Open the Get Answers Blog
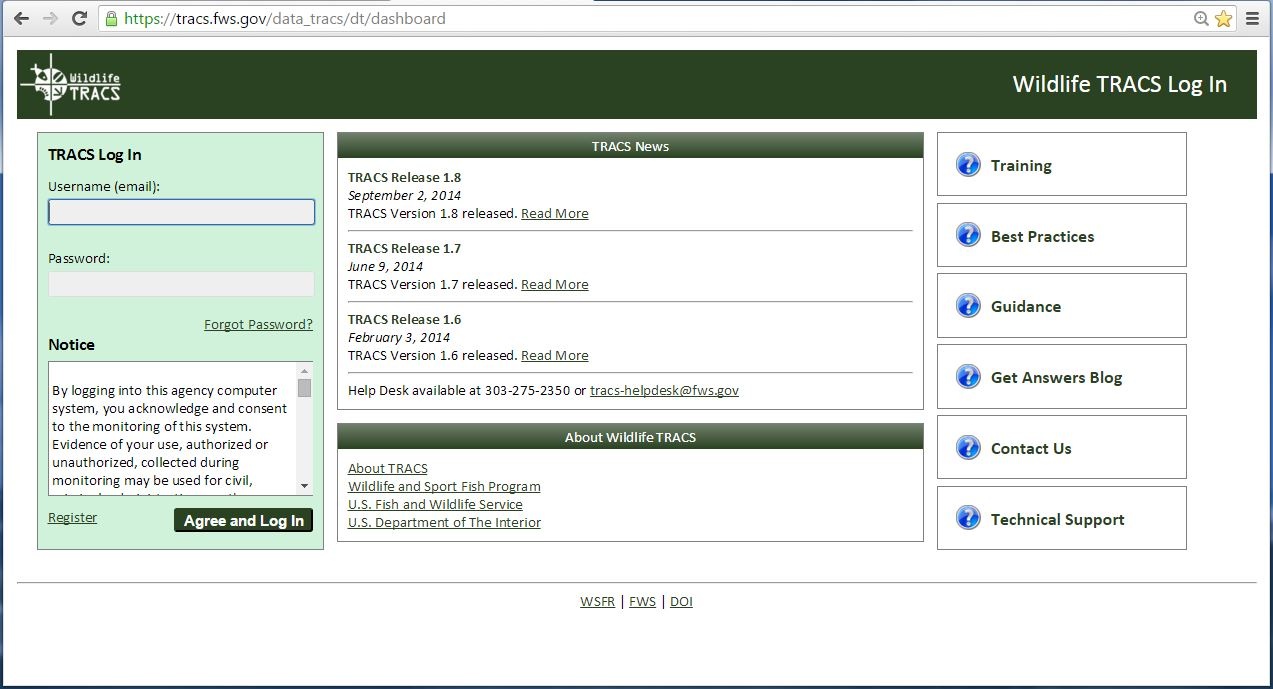 click(x=1062, y=376)
